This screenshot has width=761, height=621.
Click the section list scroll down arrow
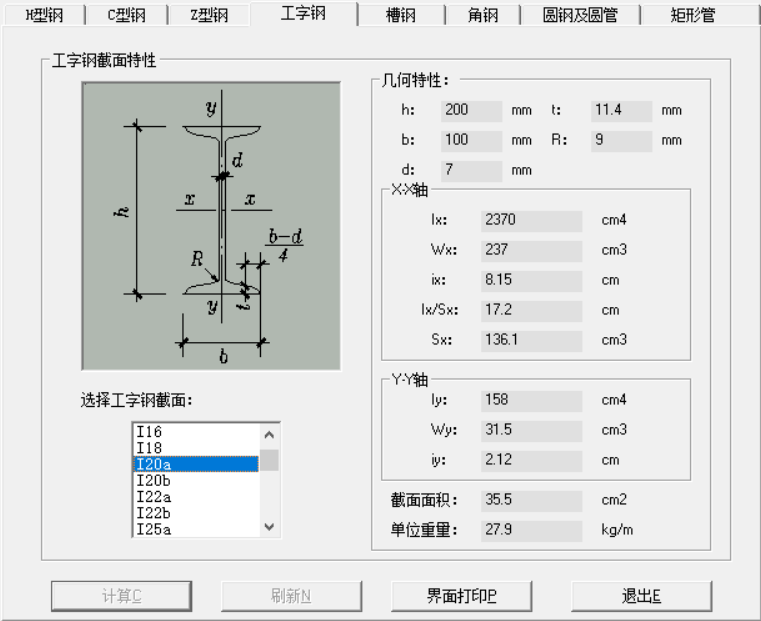[269, 526]
